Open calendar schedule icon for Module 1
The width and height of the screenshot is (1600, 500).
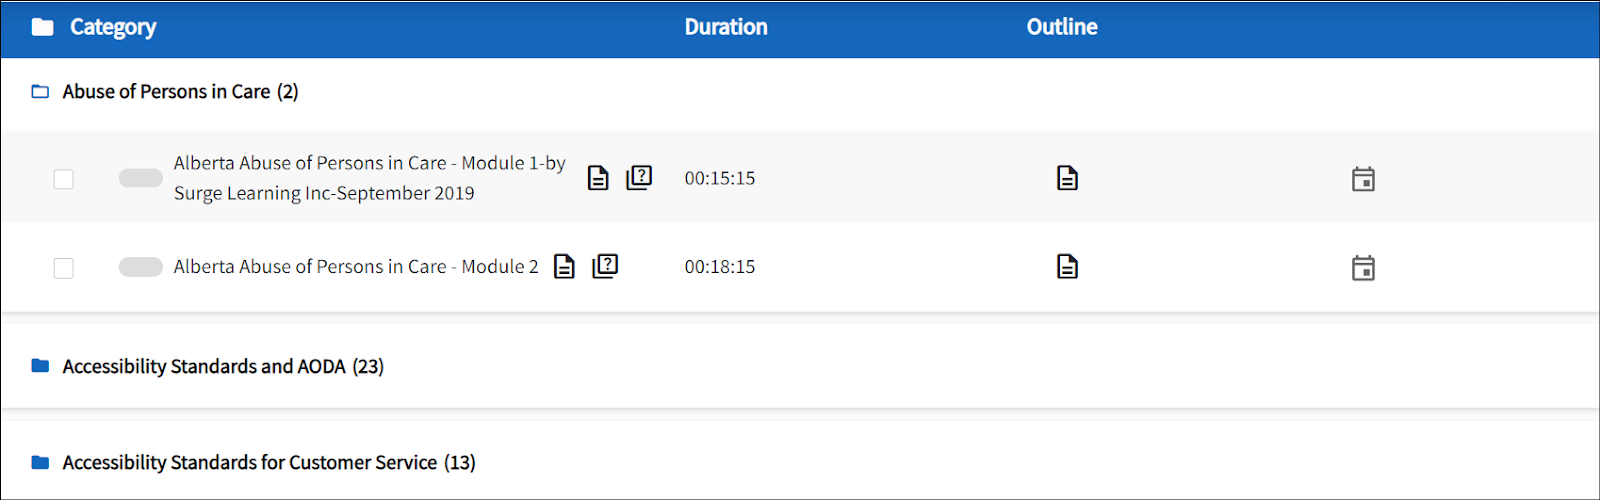[1363, 179]
